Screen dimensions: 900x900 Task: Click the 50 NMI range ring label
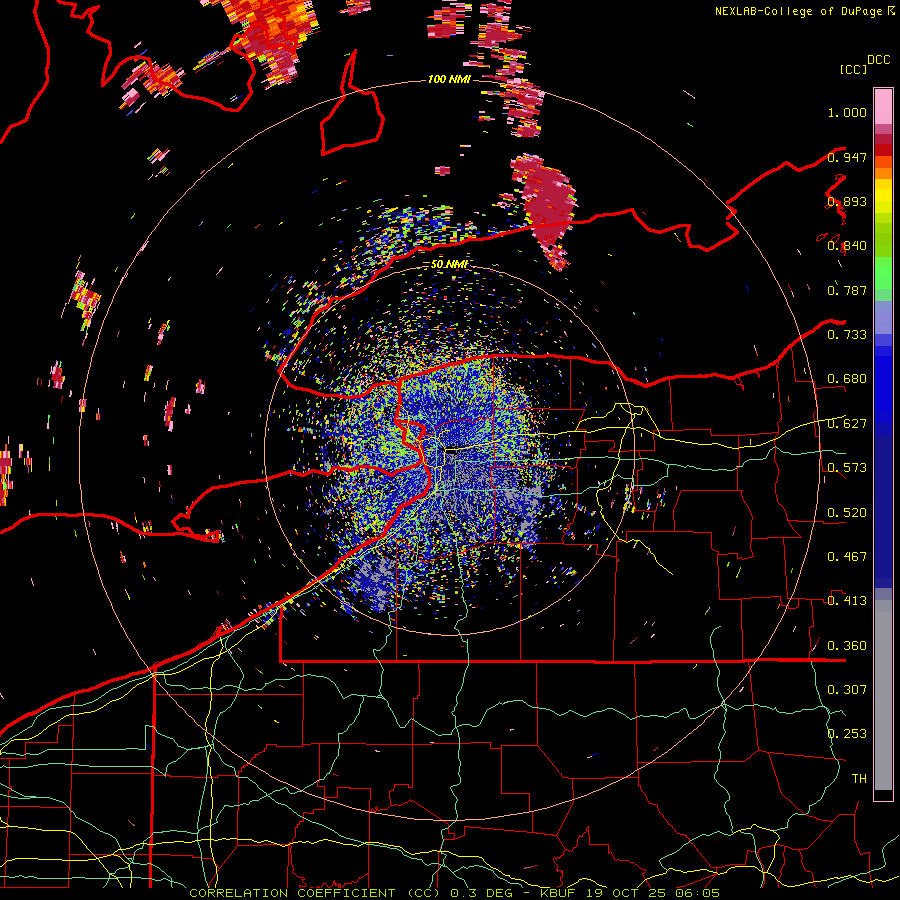click(449, 264)
